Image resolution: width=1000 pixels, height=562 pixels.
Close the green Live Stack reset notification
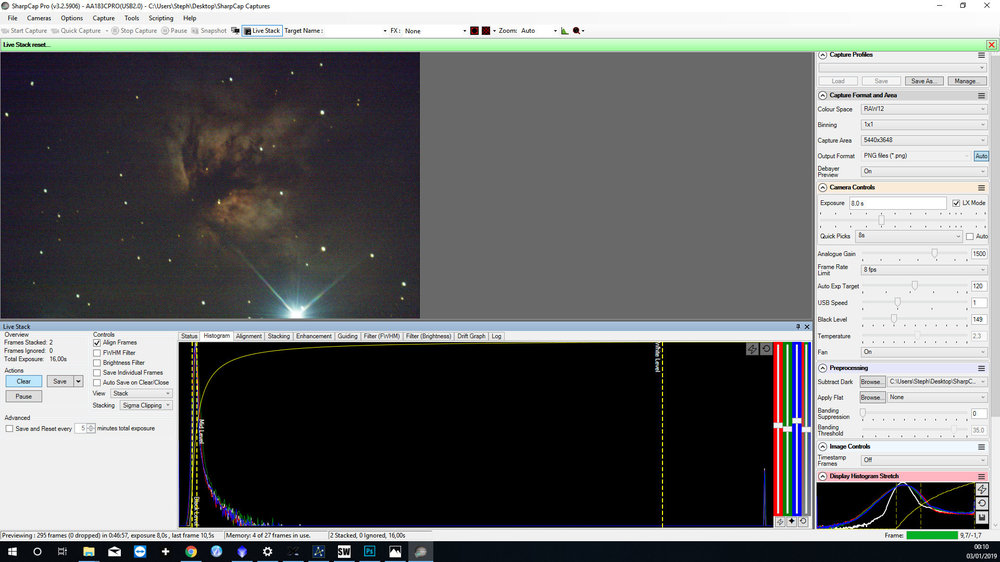991,45
